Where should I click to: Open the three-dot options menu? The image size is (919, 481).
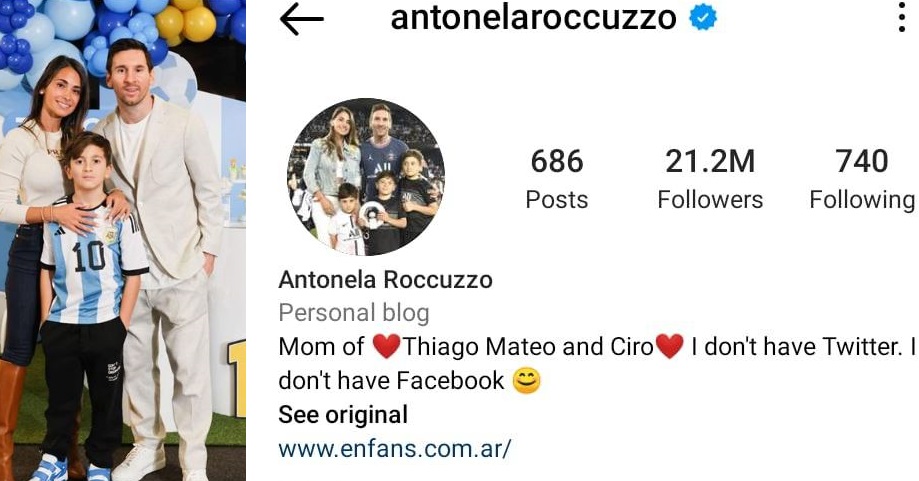(x=902, y=18)
